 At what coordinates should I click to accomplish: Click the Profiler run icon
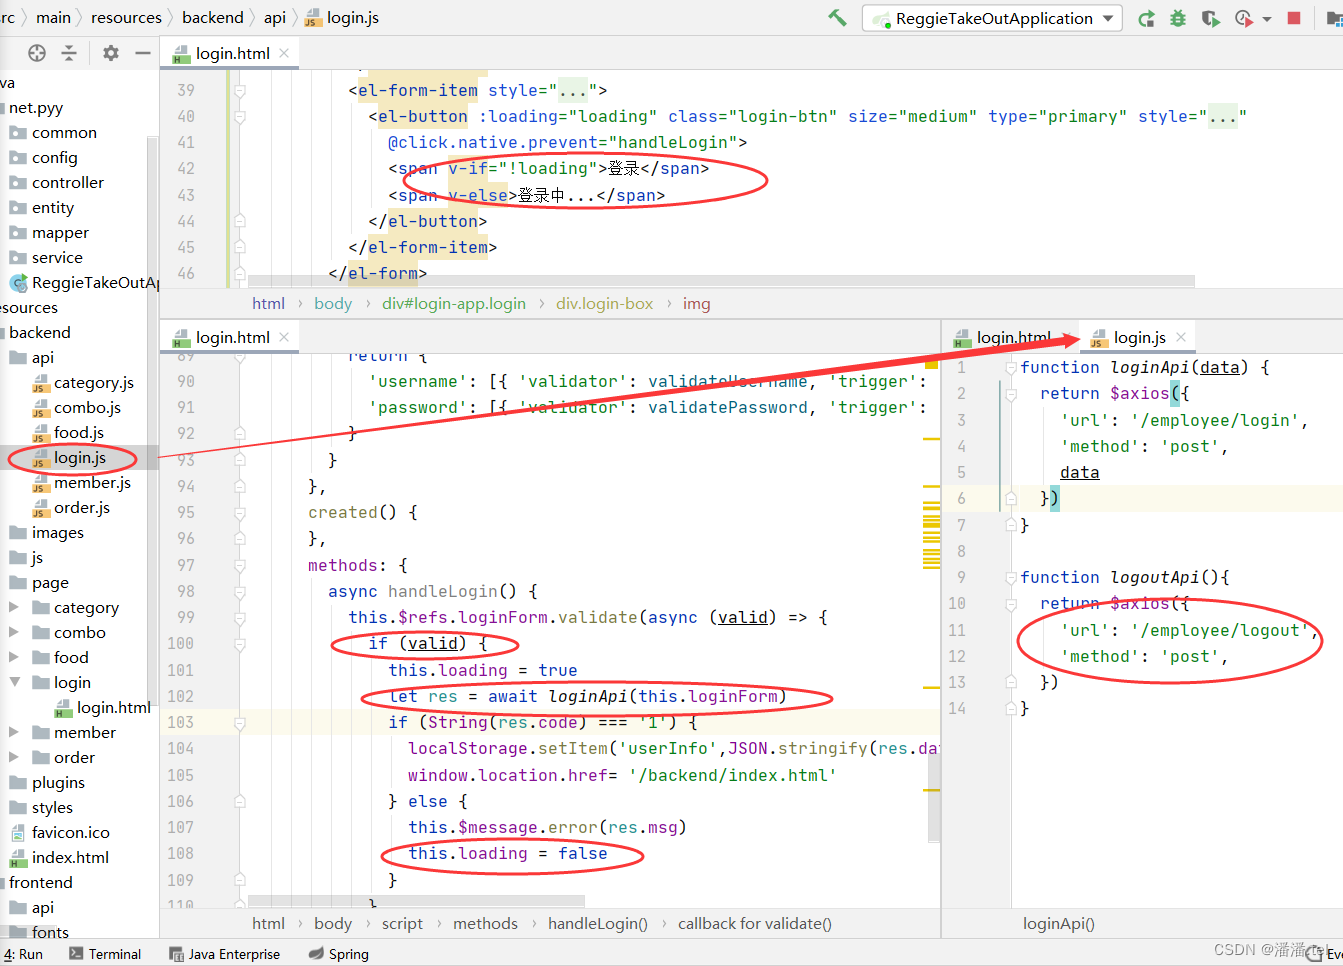click(1243, 18)
